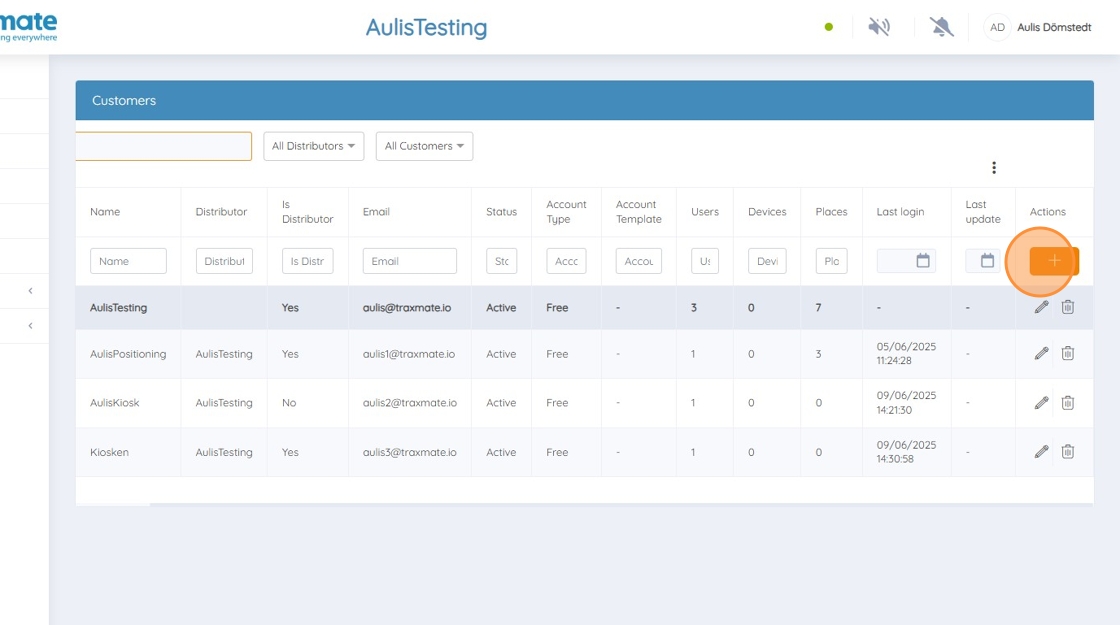Select the AulisKiosk name cell
The image size is (1120, 625).
114,403
